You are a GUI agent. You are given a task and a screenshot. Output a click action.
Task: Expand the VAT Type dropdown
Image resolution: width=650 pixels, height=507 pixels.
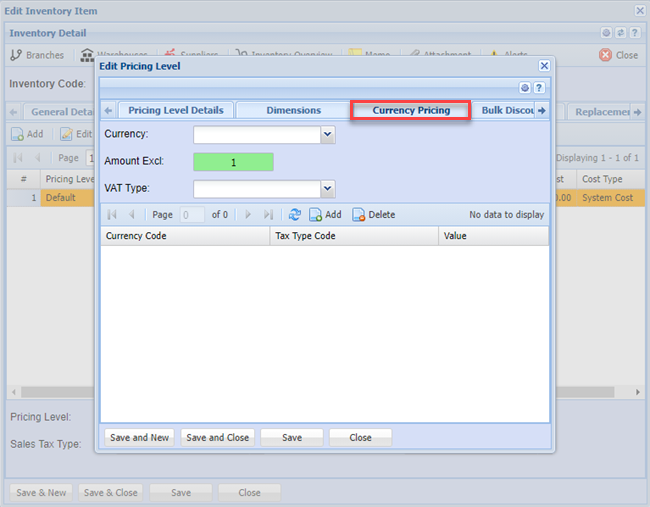coord(327,189)
